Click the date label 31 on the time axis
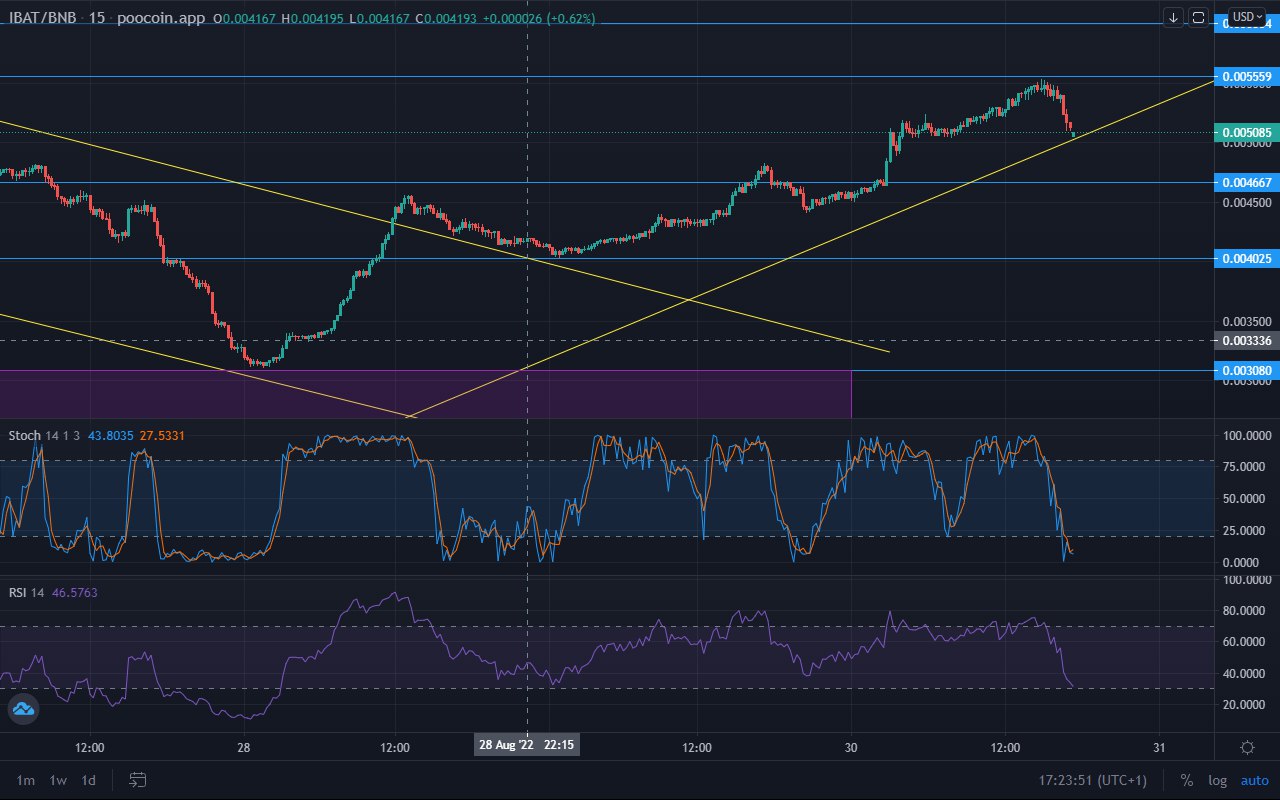Image resolution: width=1280 pixels, height=800 pixels. click(1159, 747)
